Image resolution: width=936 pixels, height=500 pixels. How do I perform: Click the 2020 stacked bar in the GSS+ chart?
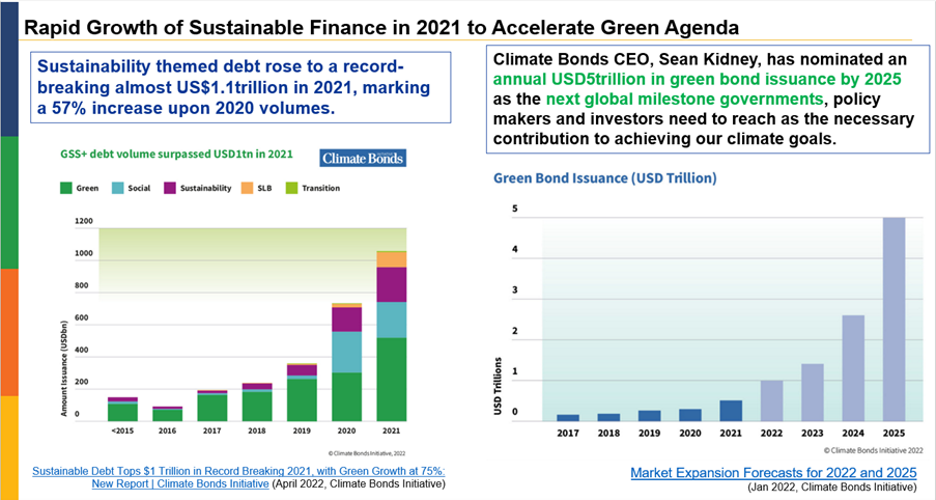tap(347, 362)
